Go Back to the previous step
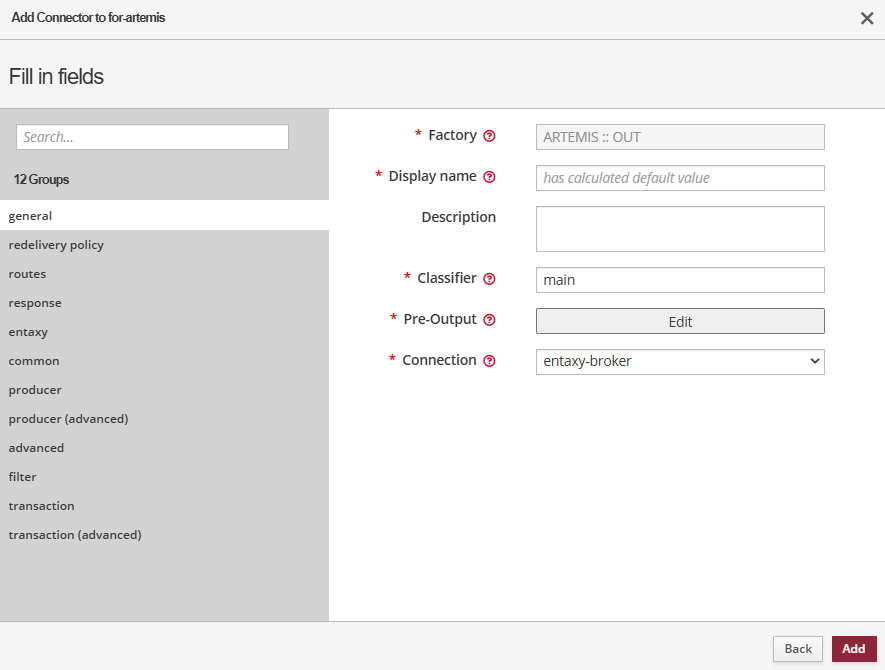Screen dimensions: 885x670 click(797, 649)
